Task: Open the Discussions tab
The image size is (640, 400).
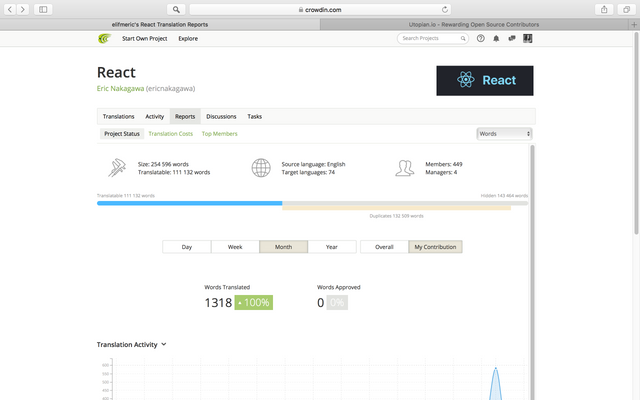Action: coord(221,116)
